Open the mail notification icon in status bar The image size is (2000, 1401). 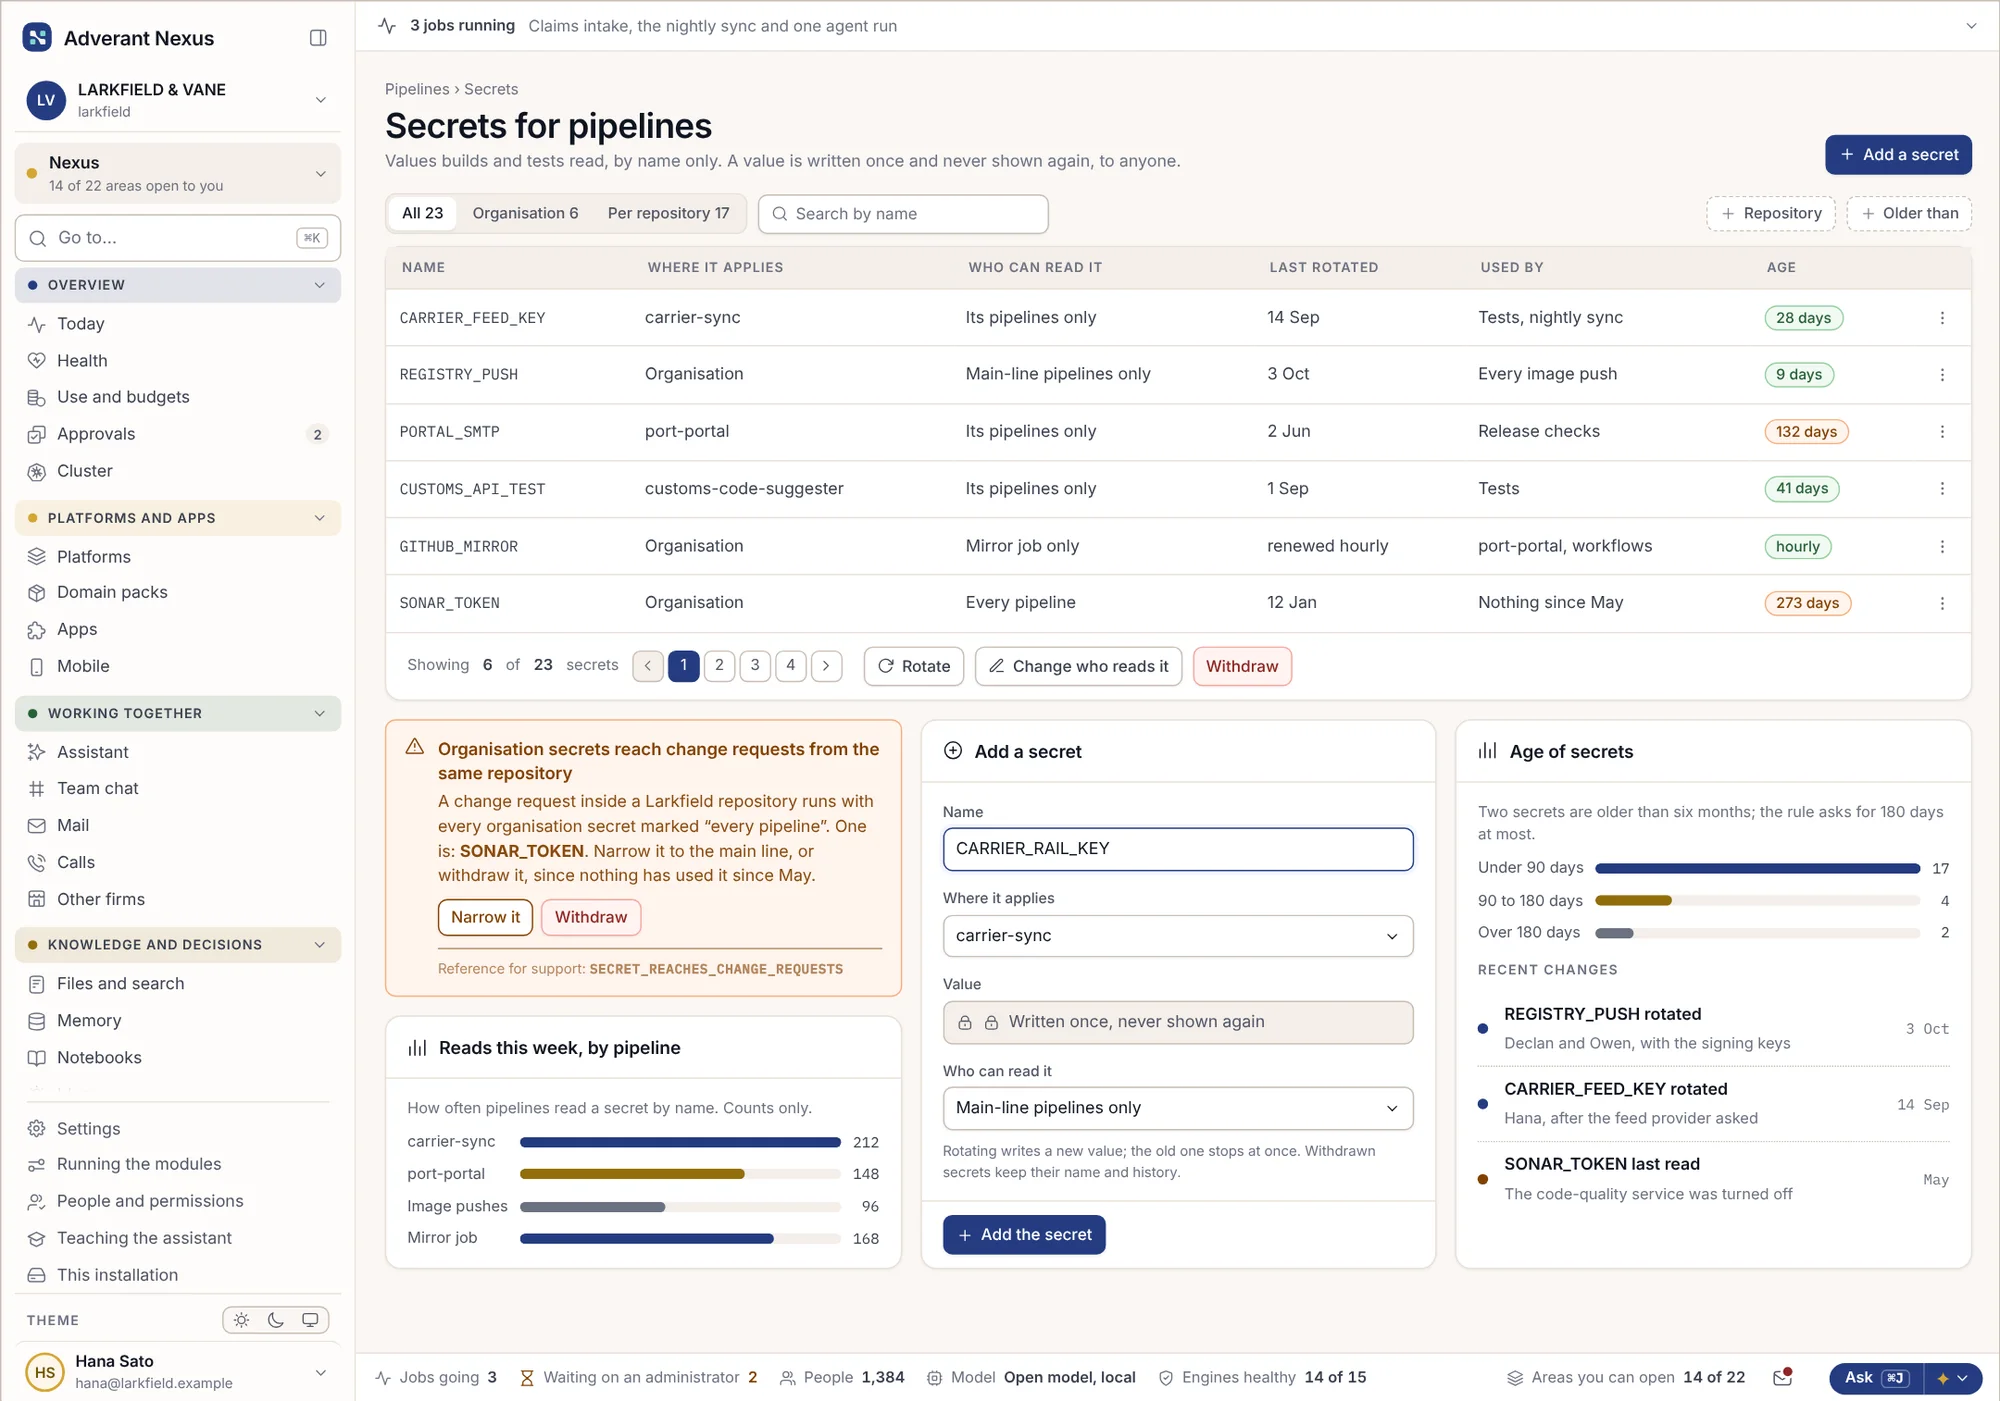tap(1782, 1378)
